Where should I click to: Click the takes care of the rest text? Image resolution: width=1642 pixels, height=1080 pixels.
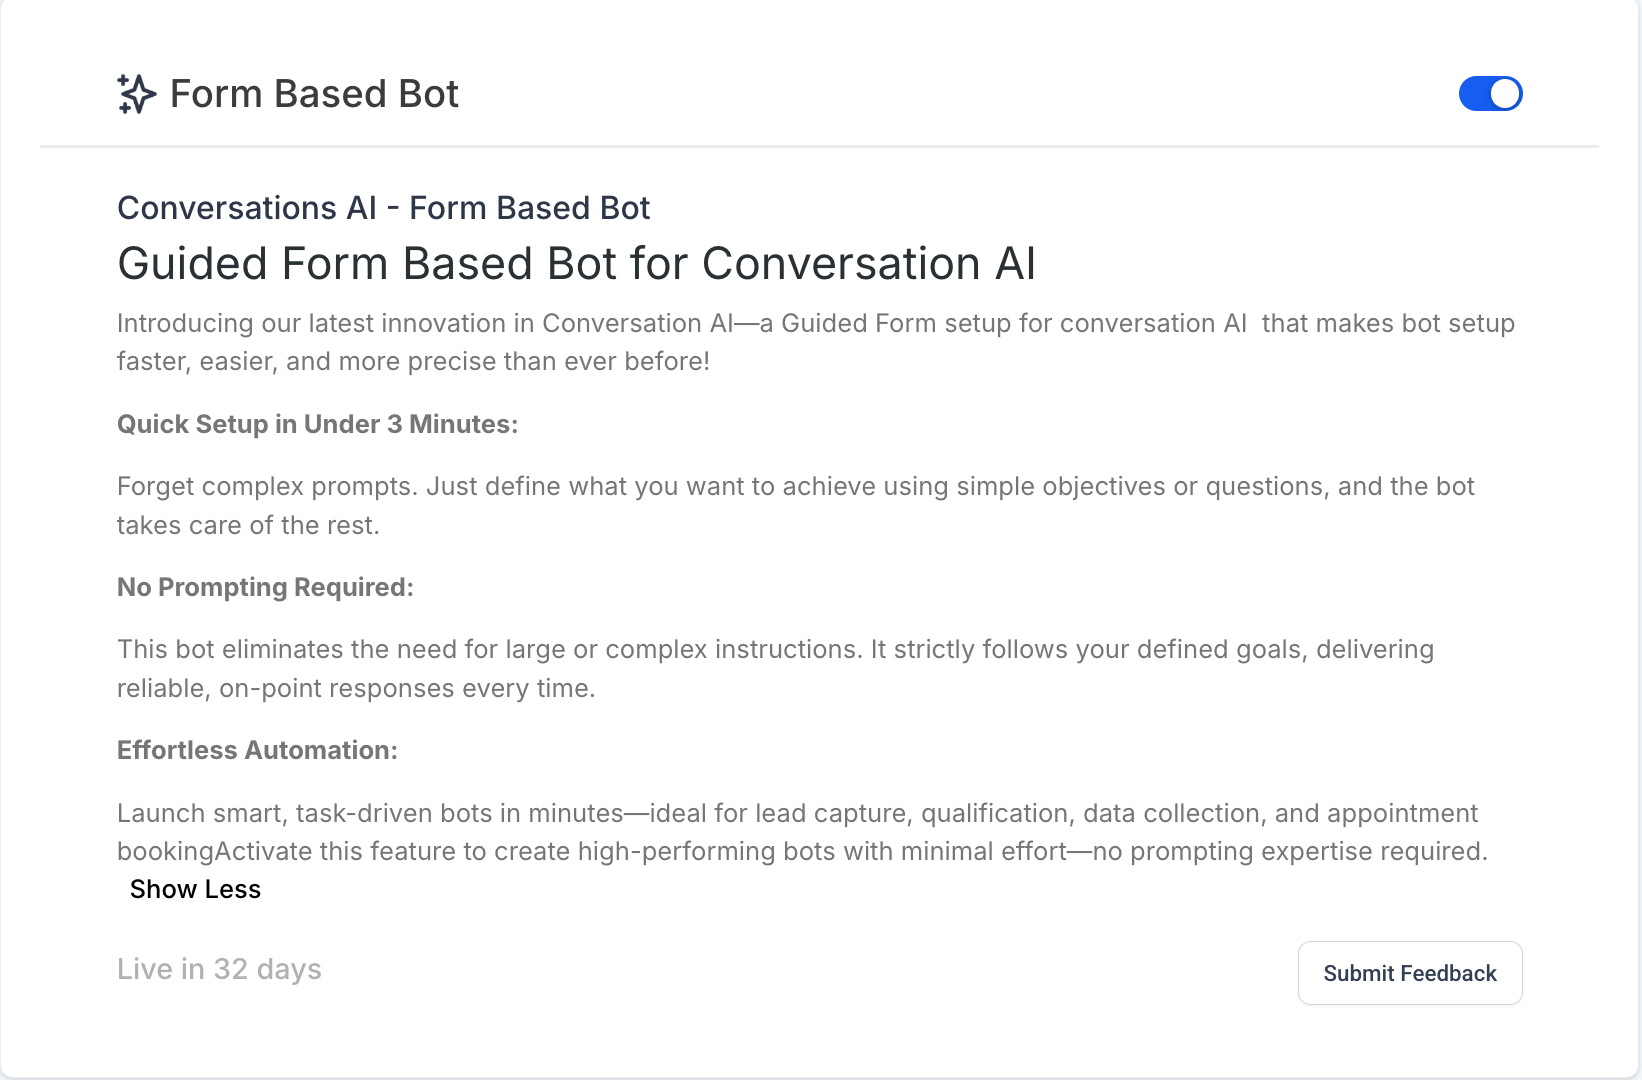coord(248,526)
